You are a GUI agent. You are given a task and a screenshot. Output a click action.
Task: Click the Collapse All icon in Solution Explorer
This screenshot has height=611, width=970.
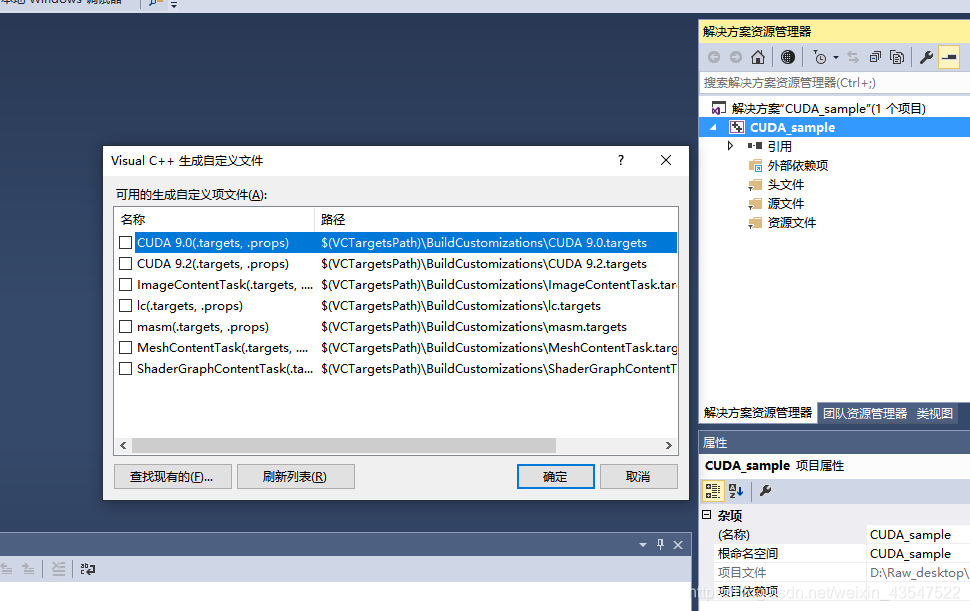pyautogui.click(x=876, y=57)
